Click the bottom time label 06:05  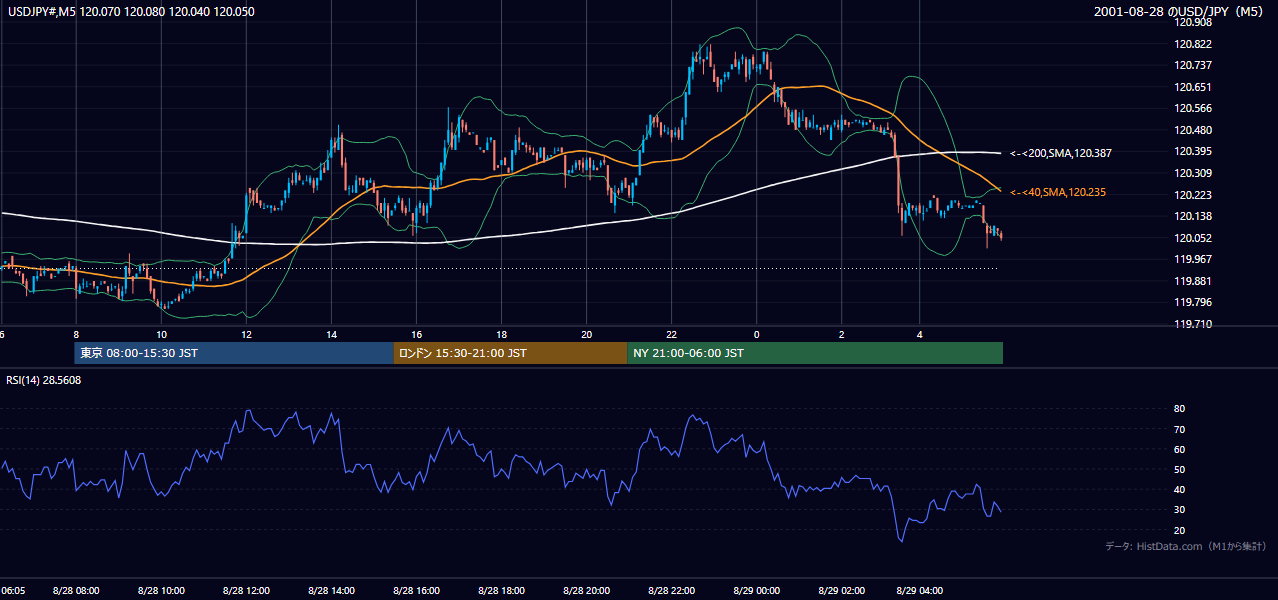13,591
